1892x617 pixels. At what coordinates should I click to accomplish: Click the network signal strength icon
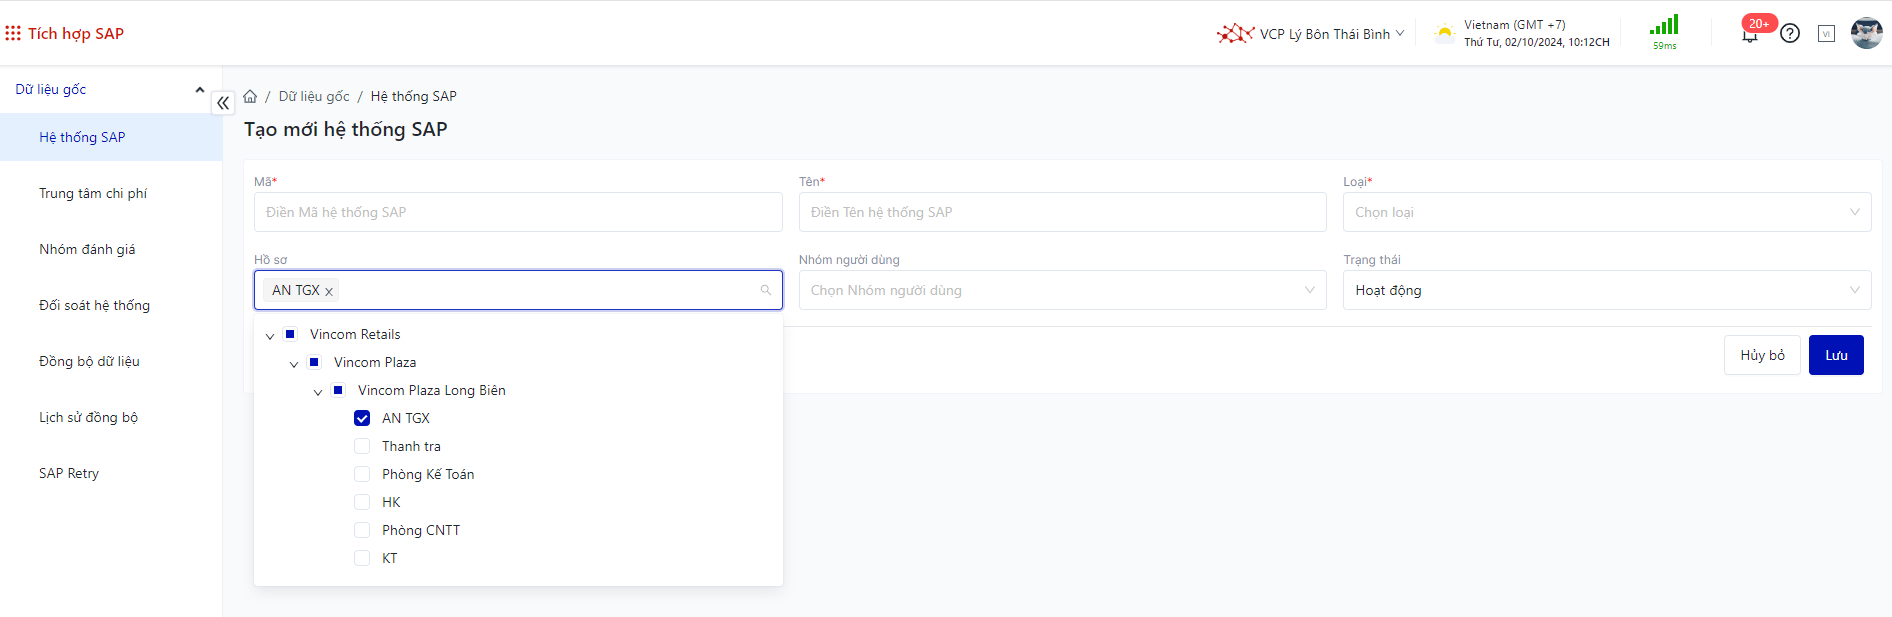point(1664,26)
